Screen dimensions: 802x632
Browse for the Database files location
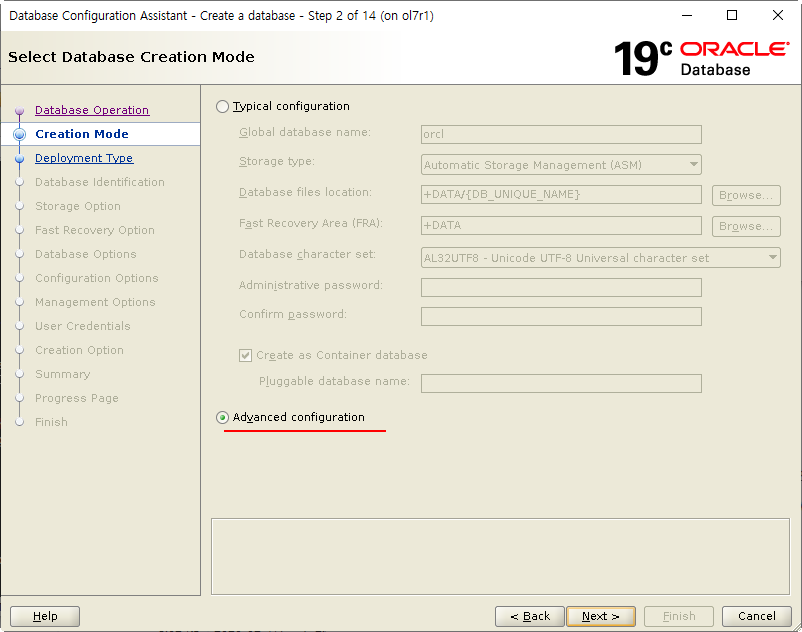pyautogui.click(x=746, y=195)
